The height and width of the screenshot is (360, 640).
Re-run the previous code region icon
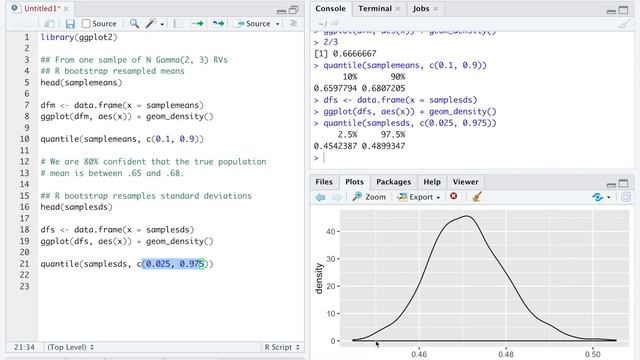218,24
